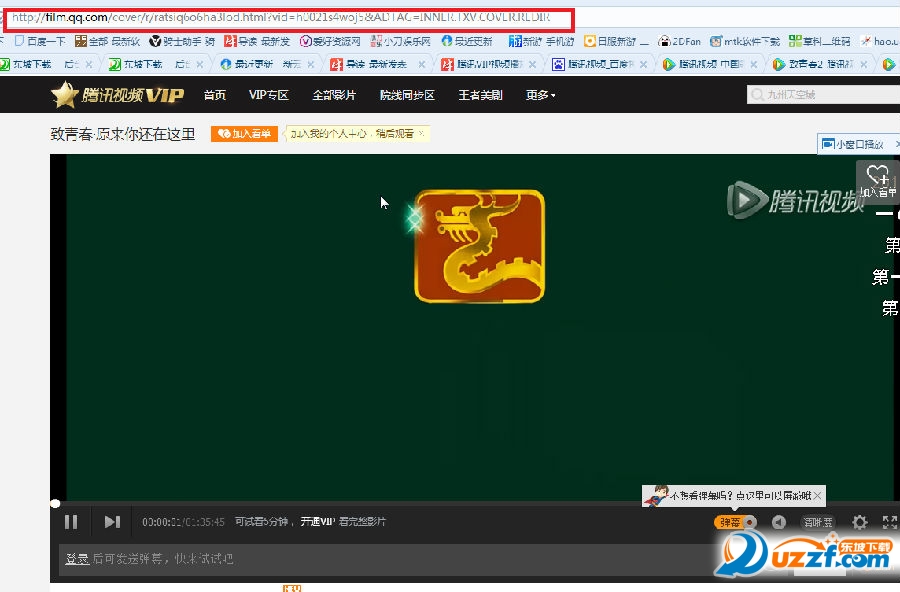This screenshot has width=900, height=592.
Task: Switch to the 腾讯视频_百度 tab
Action: point(597,64)
